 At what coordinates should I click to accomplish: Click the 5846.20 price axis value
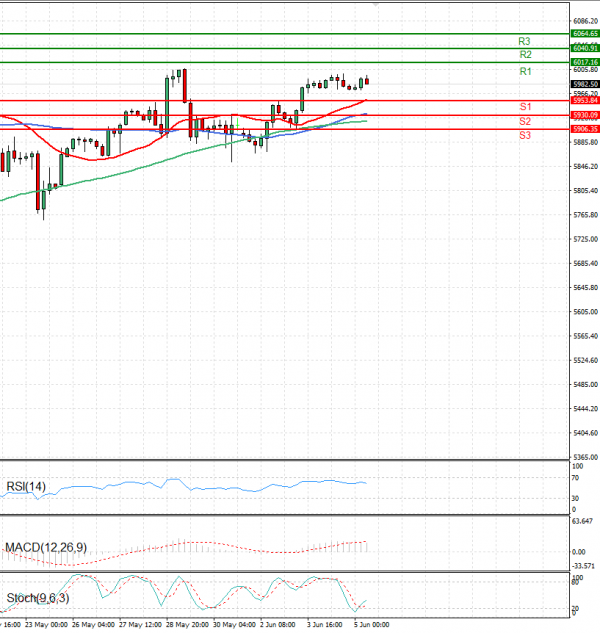point(585,166)
